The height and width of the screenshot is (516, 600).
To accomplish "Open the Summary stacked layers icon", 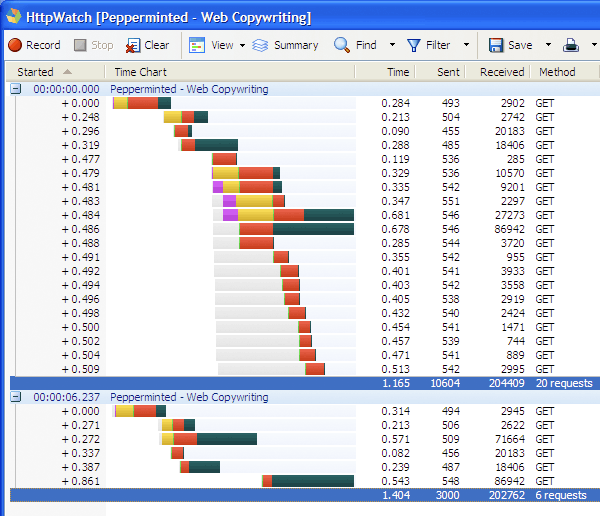I will point(260,45).
